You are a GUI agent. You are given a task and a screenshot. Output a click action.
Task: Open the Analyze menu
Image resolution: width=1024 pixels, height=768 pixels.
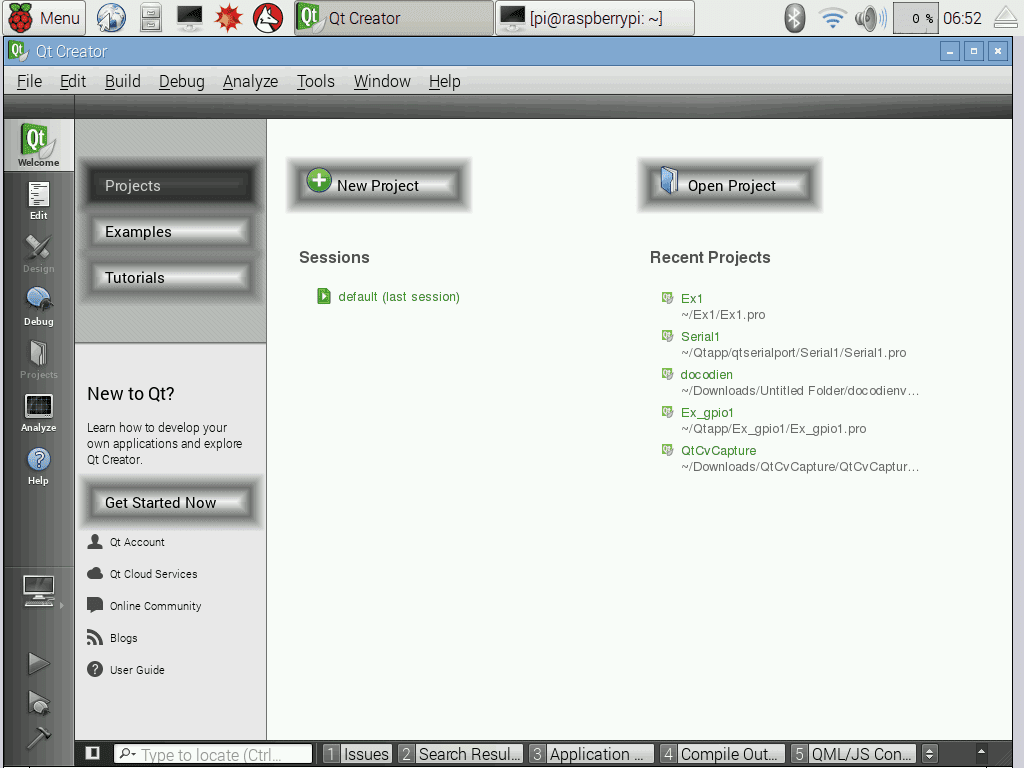click(250, 82)
